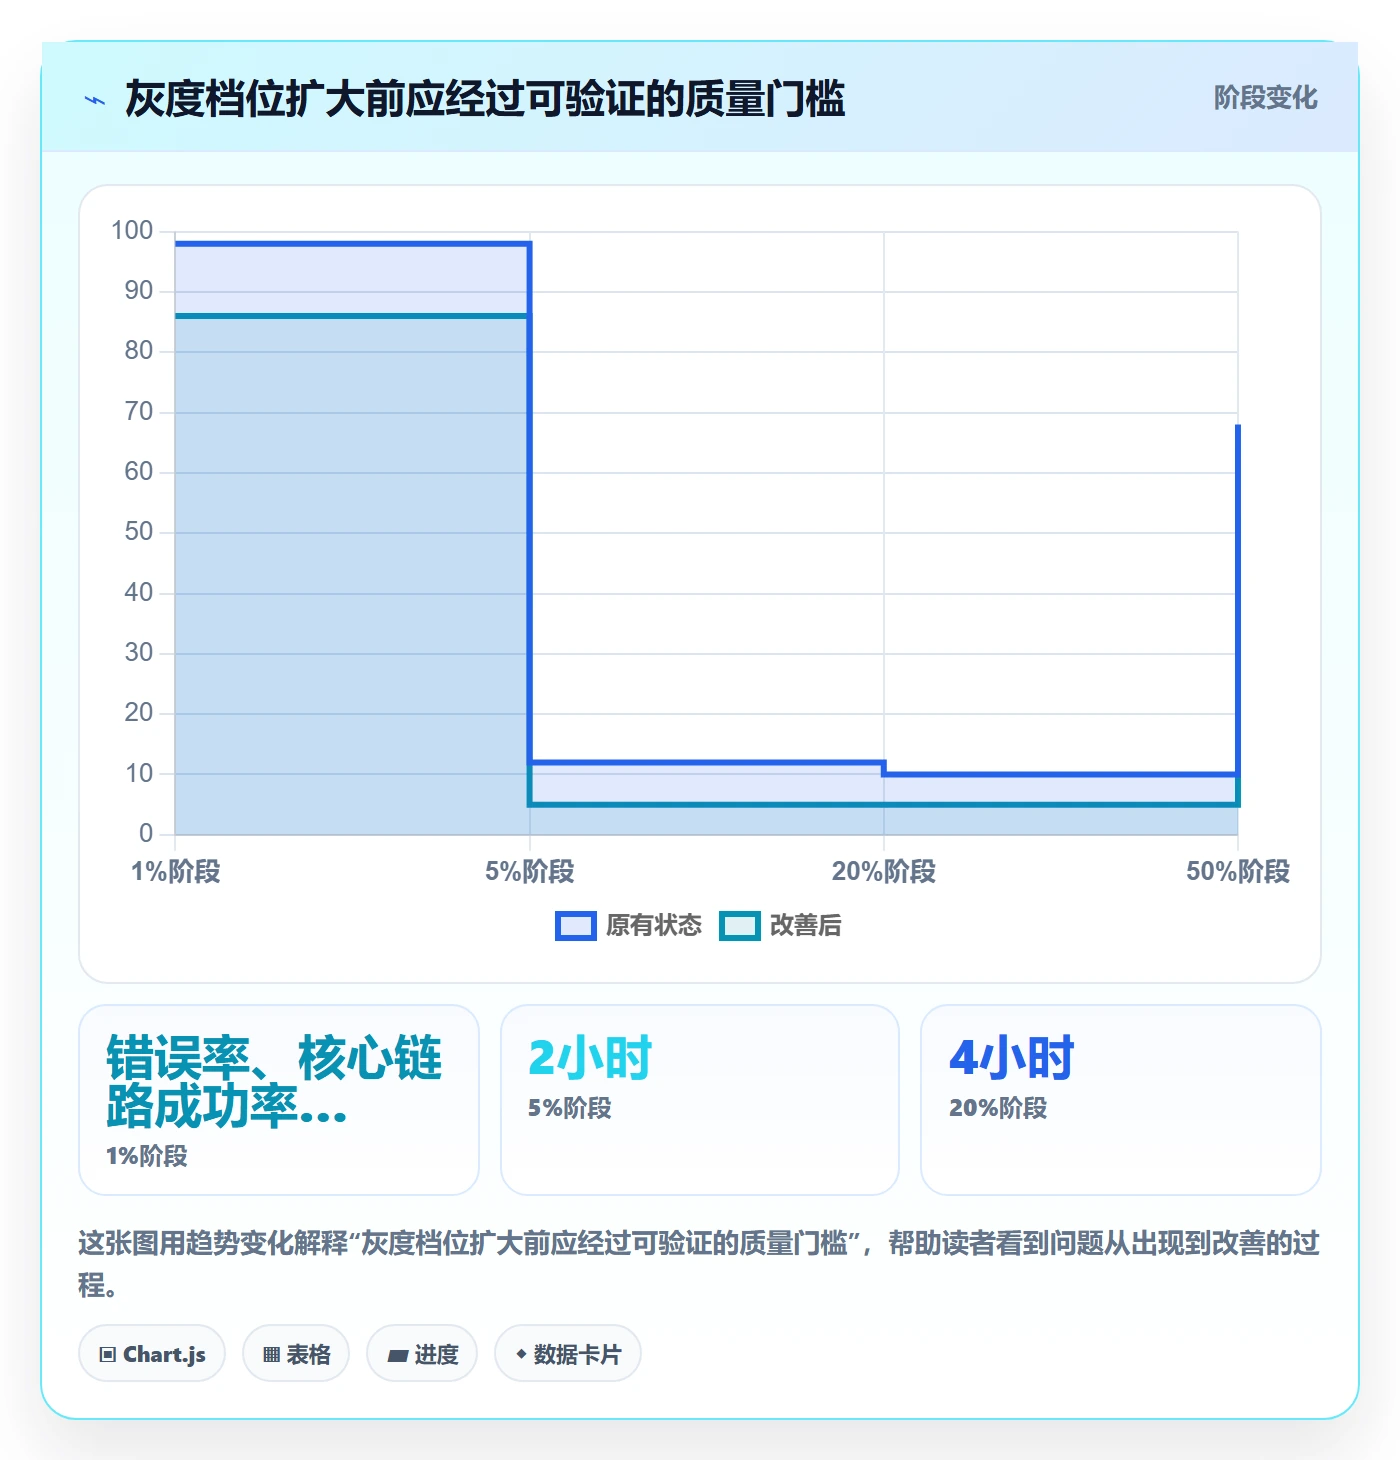1400x1460 pixels.
Task: Click the 阶段变化 label in header
Action: click(x=1265, y=98)
